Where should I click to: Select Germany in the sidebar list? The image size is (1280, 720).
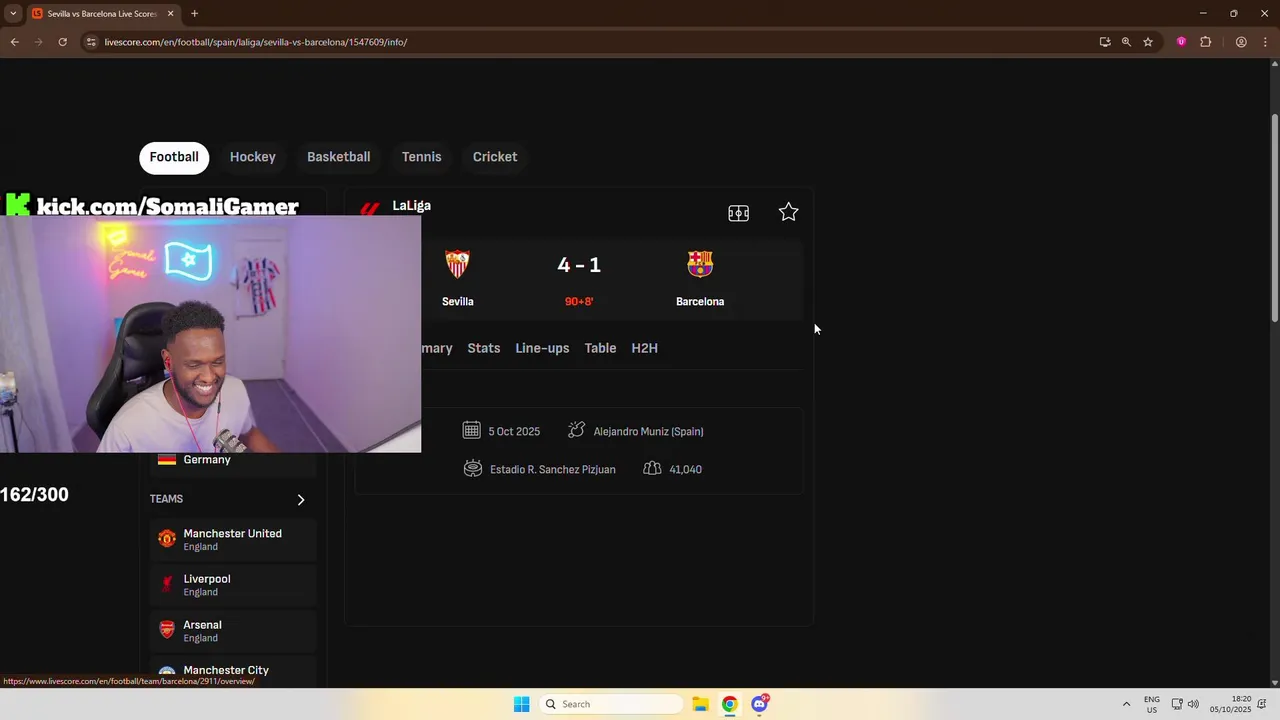[233, 460]
